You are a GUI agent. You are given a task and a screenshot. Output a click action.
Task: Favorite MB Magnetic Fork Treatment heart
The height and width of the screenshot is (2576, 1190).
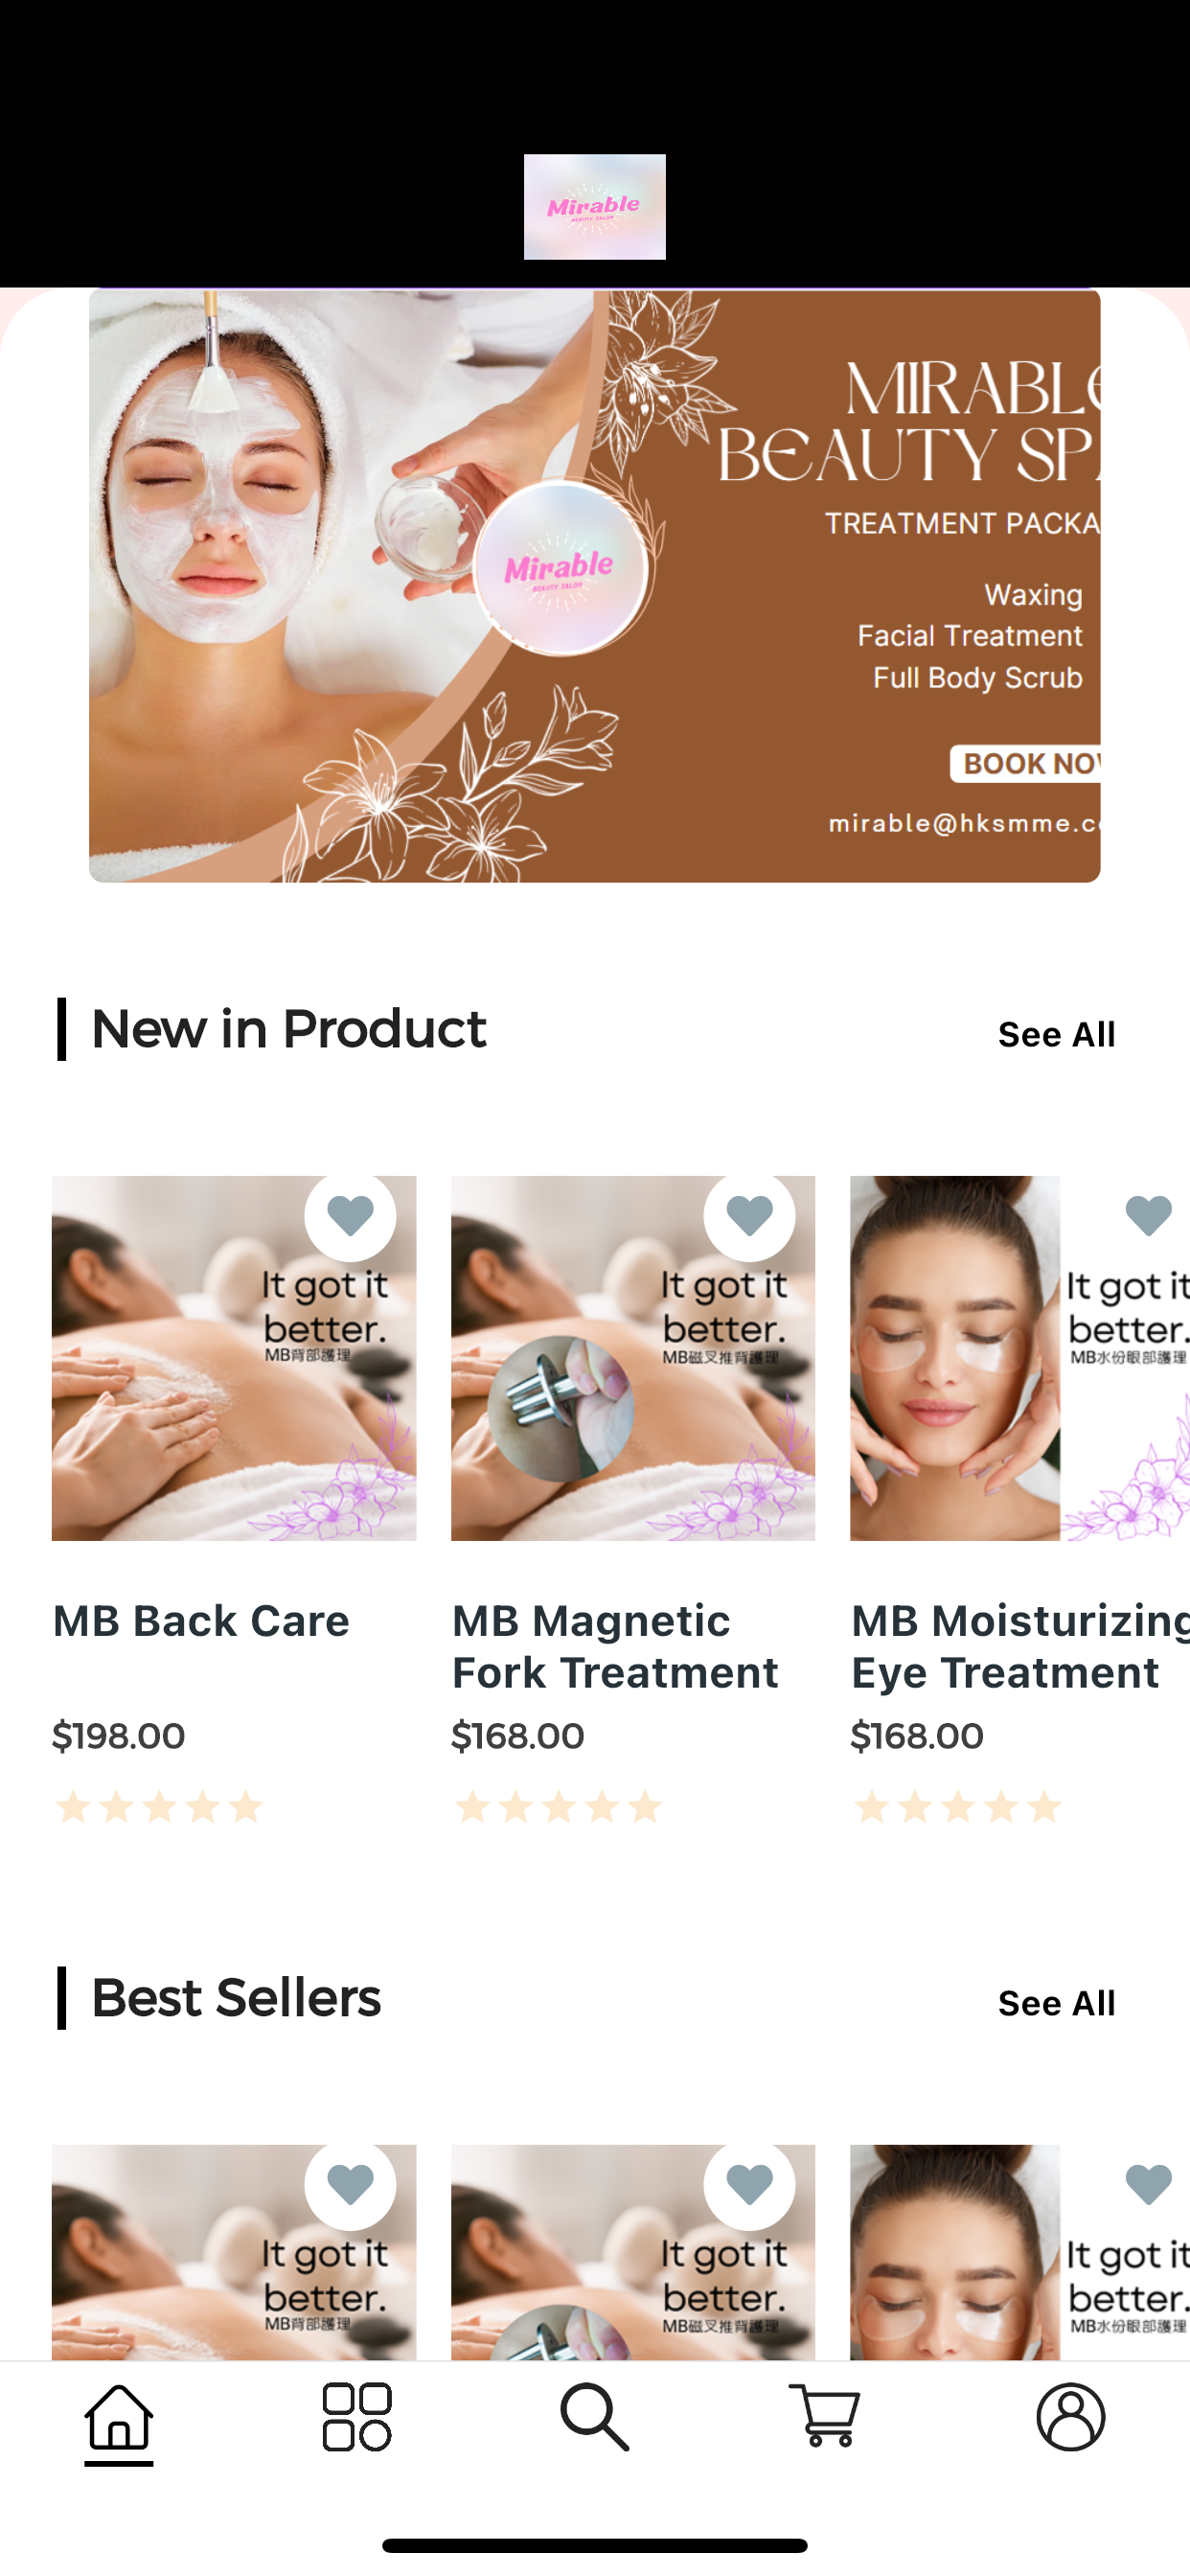point(749,1216)
